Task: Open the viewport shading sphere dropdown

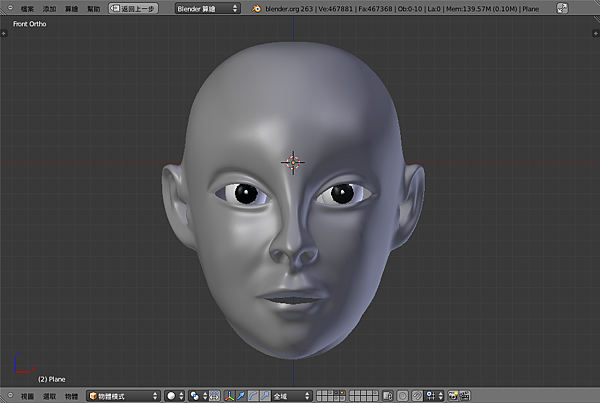Action: 175,396
